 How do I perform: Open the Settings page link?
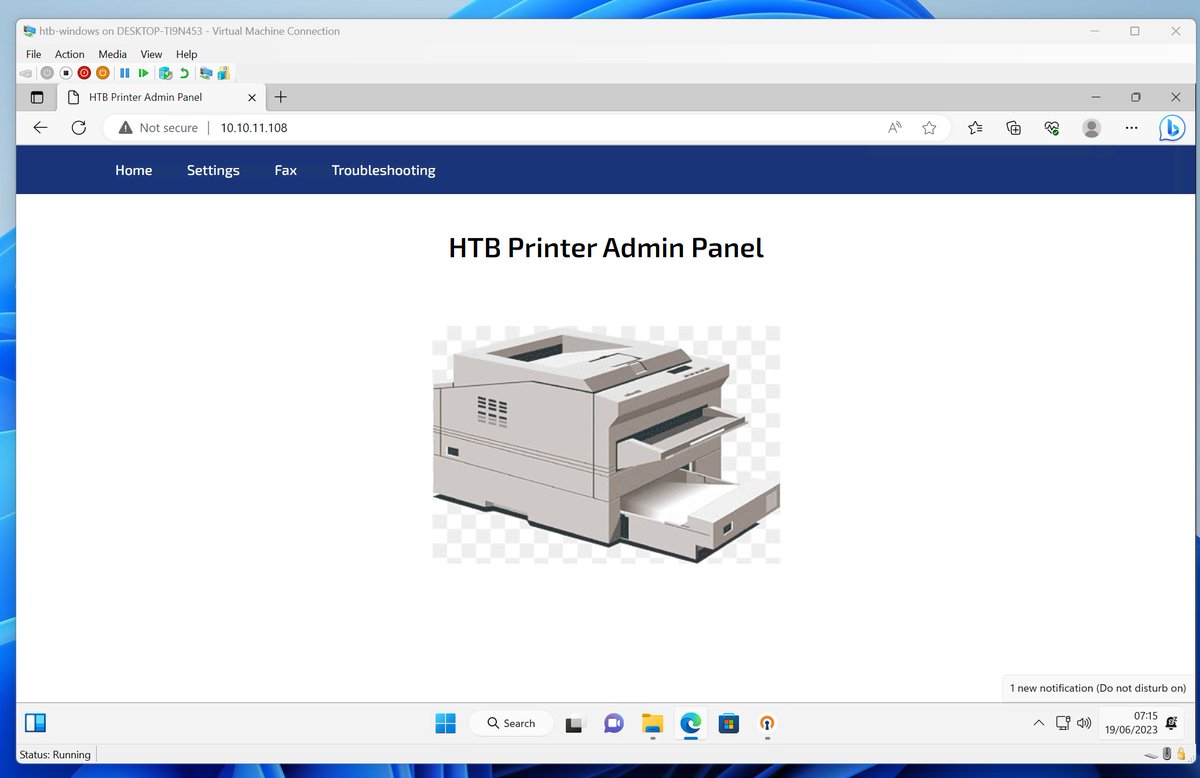click(x=213, y=170)
